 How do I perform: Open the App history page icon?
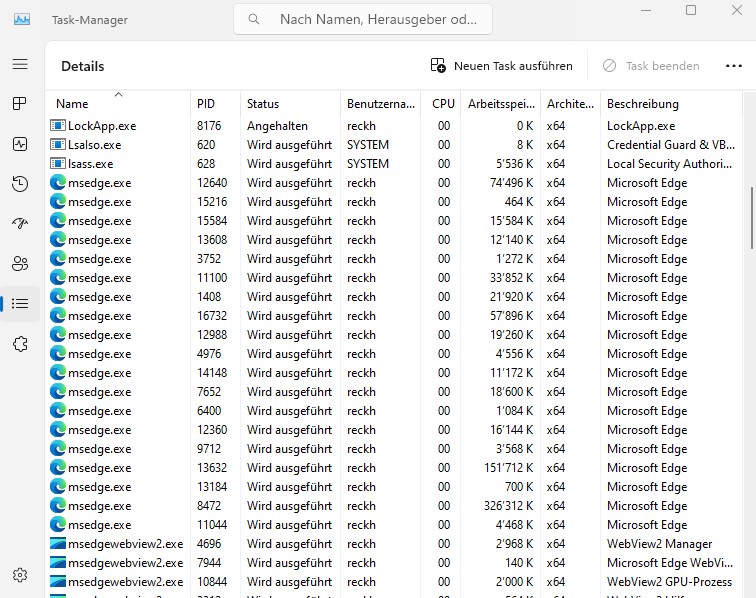pyautogui.click(x=20, y=184)
